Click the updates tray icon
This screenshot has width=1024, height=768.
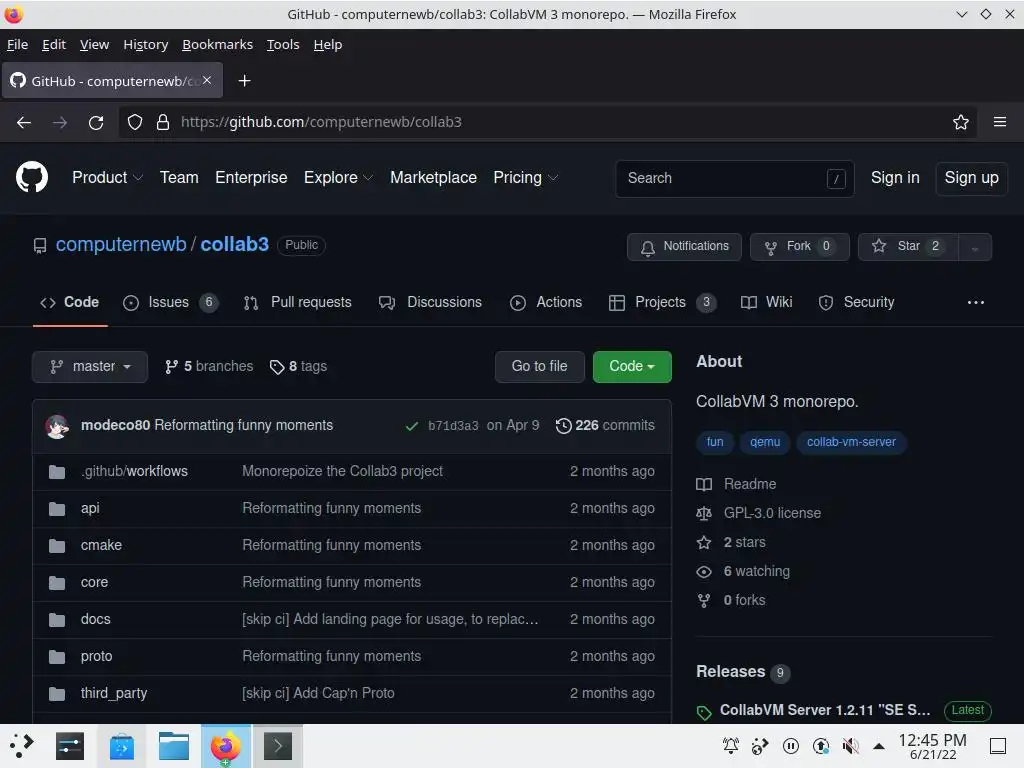click(820, 746)
